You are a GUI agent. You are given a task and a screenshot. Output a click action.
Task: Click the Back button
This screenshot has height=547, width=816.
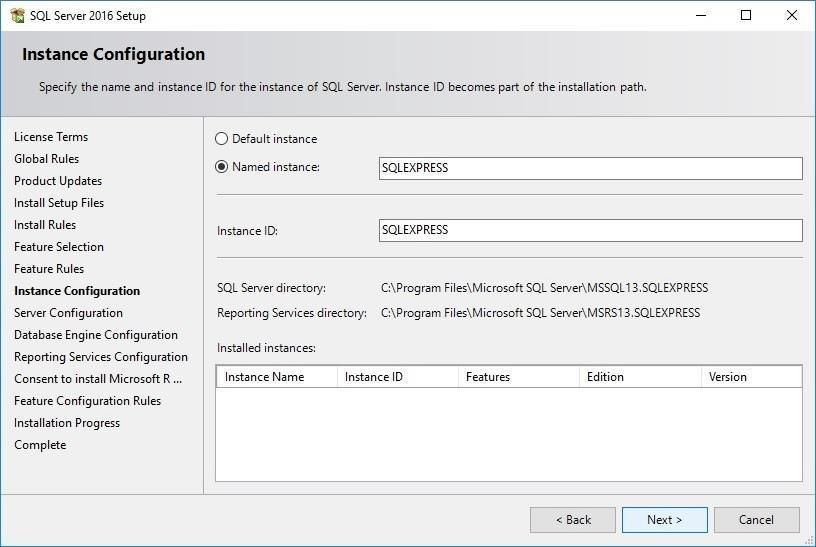click(572, 520)
